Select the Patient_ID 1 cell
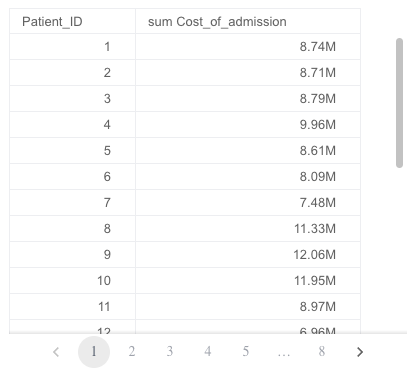The width and height of the screenshot is (415, 375). tap(72, 47)
